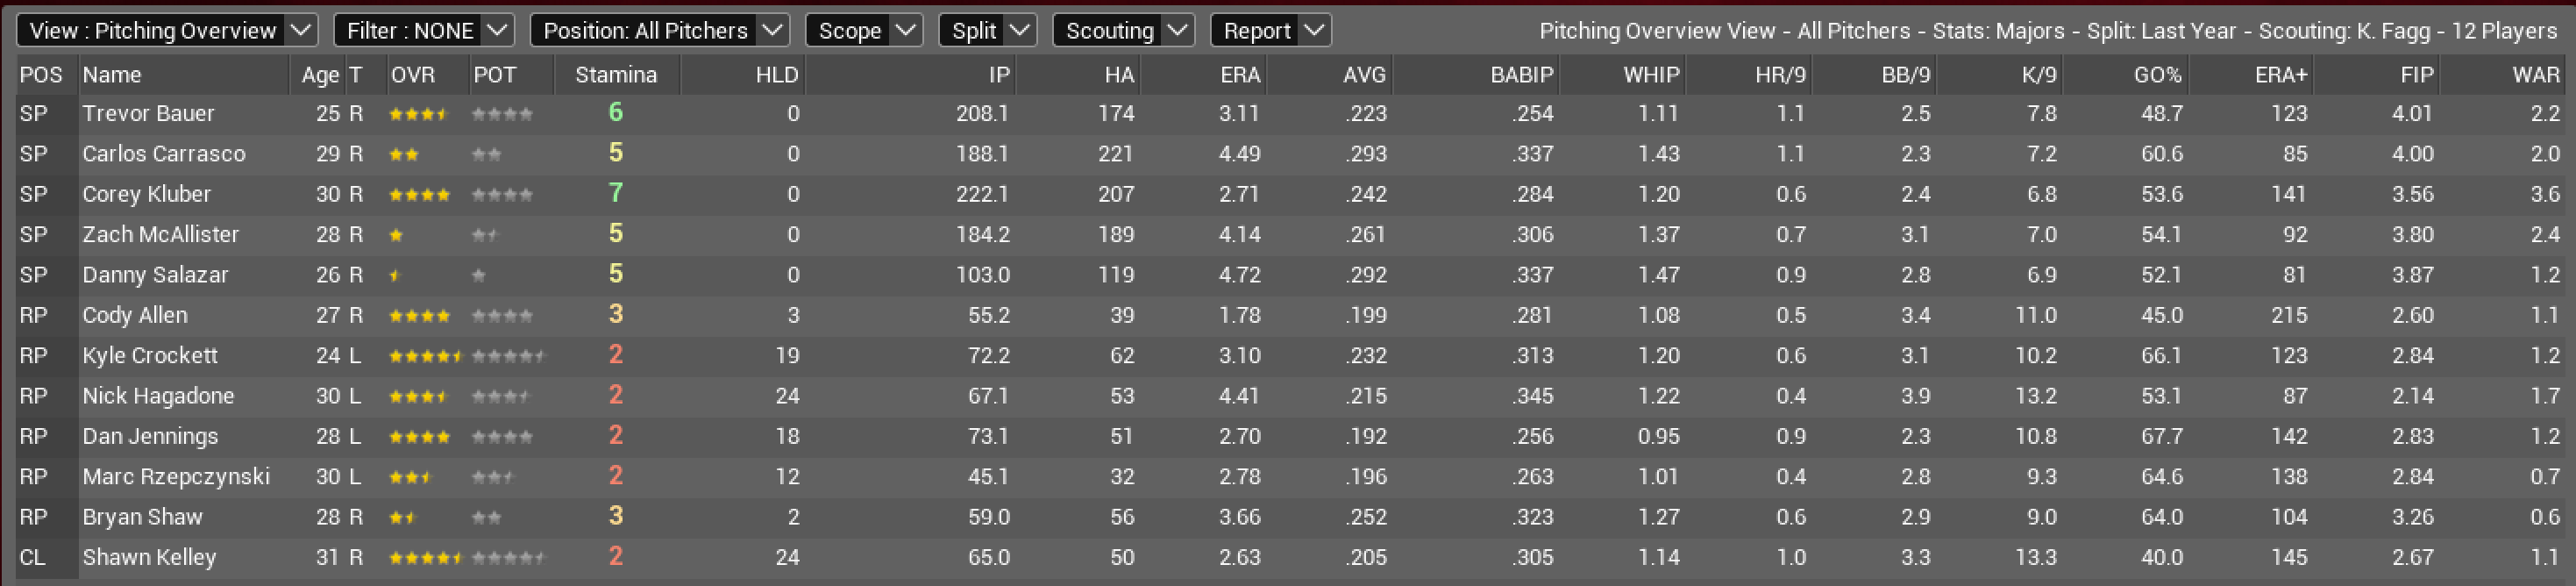Click Dan Jennings' potential star rating
Image resolution: width=2576 pixels, height=586 pixels.
[502, 437]
